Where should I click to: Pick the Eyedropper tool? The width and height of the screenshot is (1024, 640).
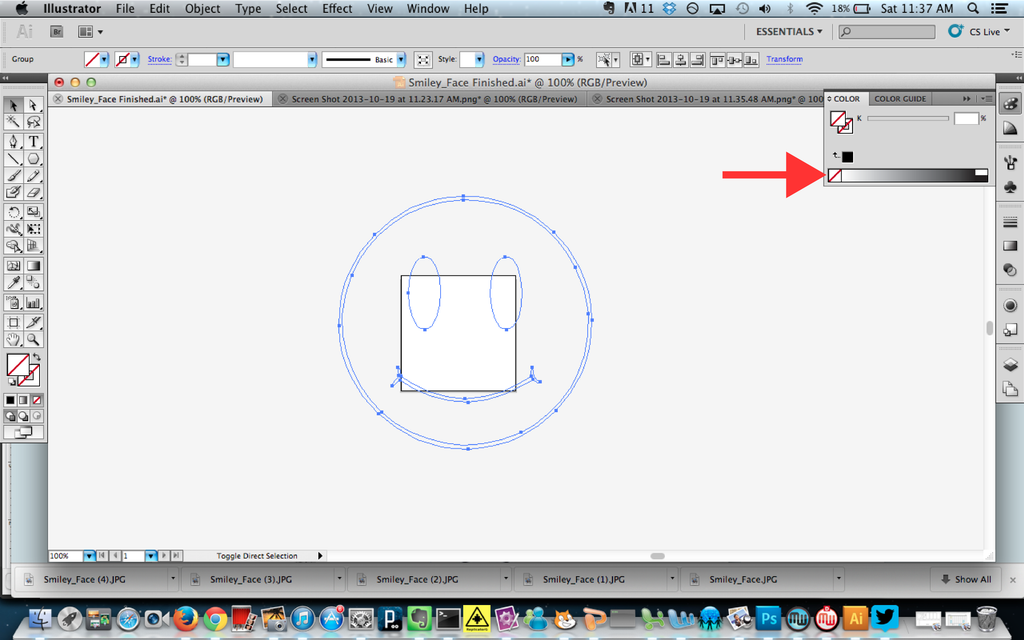pos(14,284)
